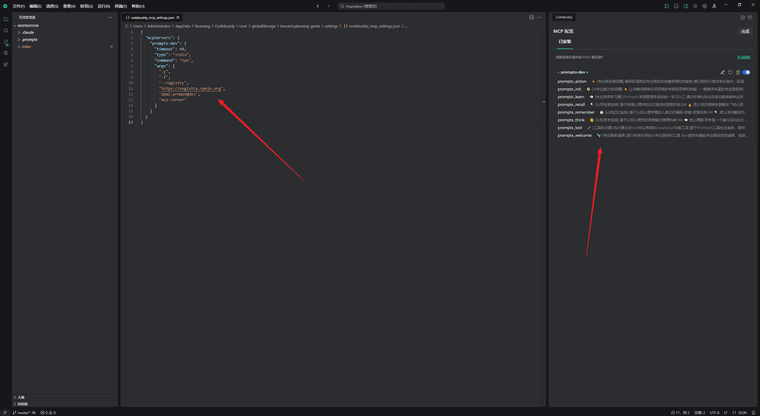
Task: Disable the promptx-dev server switch
Action: tap(746, 72)
